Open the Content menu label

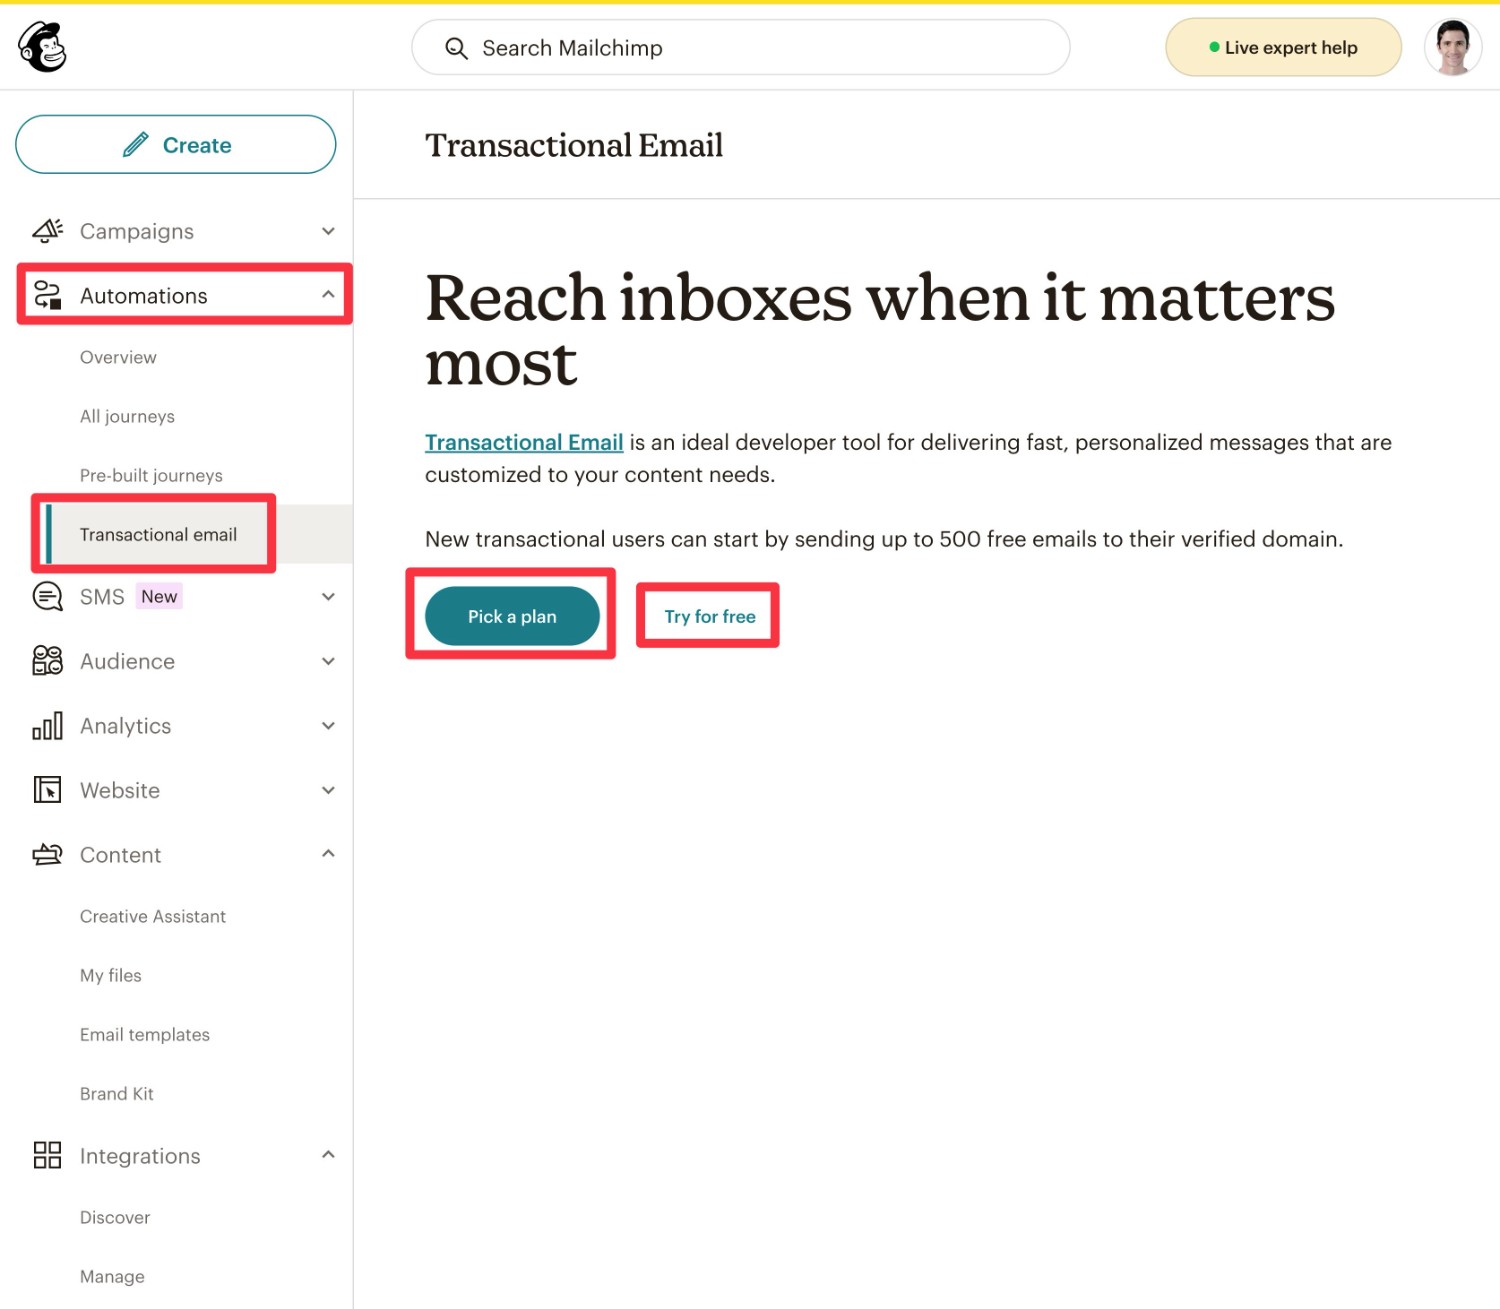pos(120,855)
